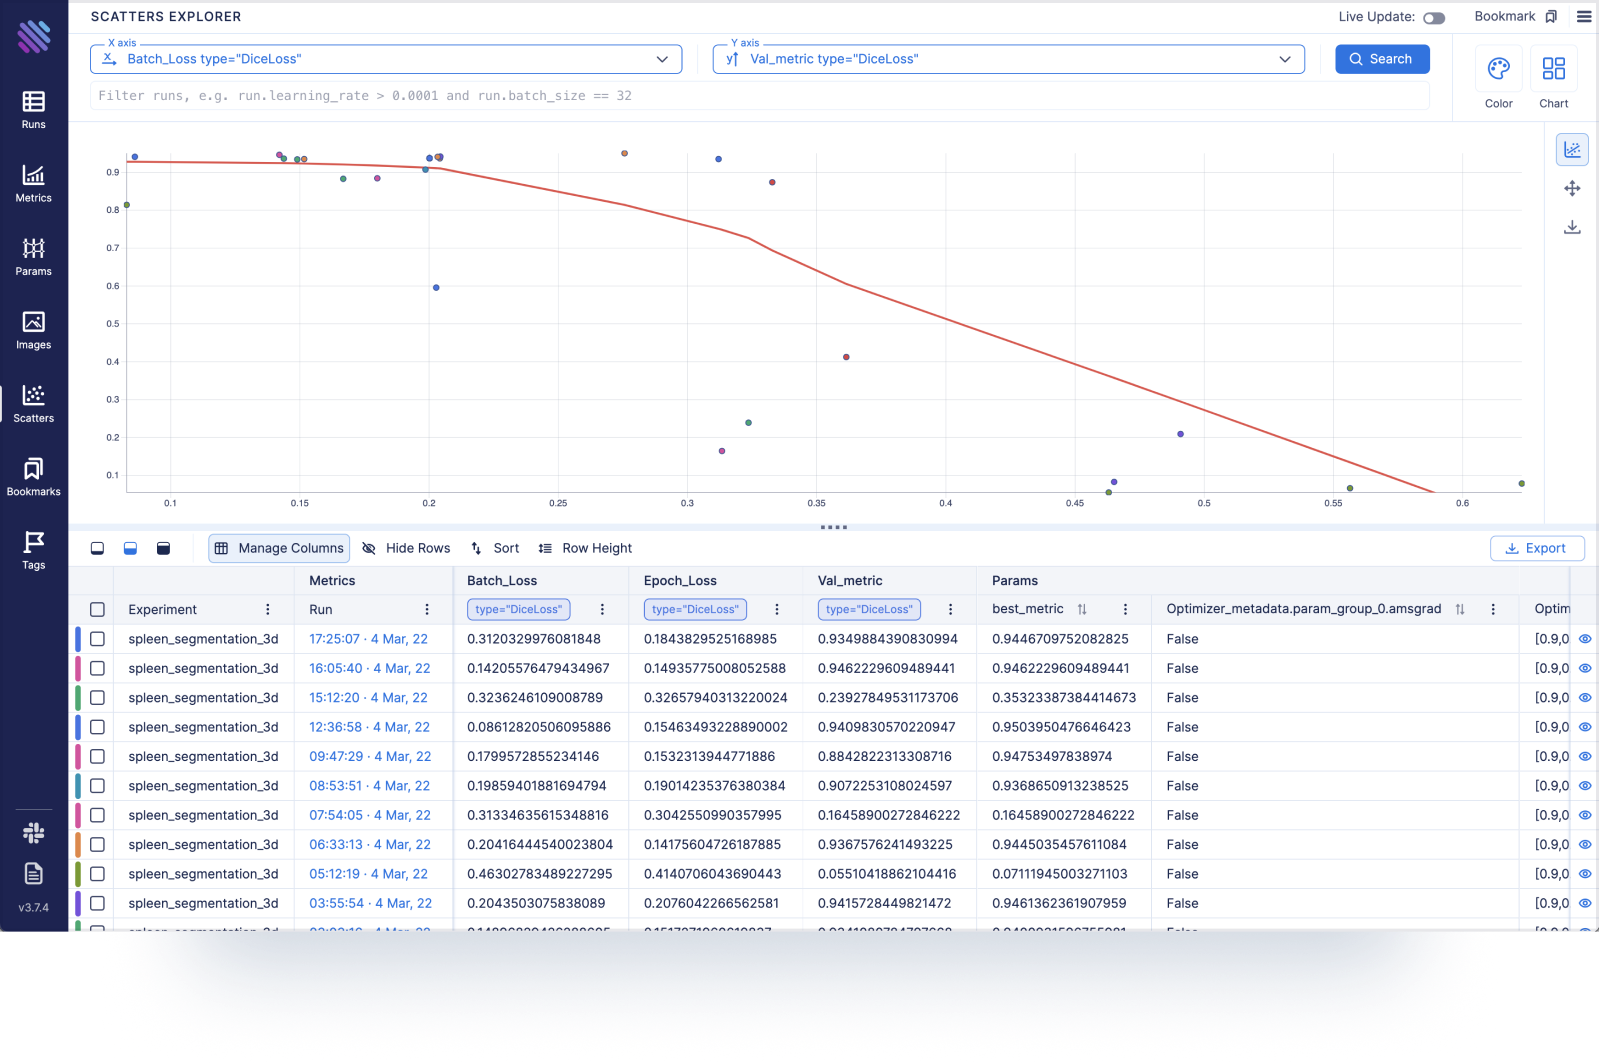Image resolution: width=1599 pixels, height=1064 pixels.
Task: Click the Search button
Action: (1381, 59)
